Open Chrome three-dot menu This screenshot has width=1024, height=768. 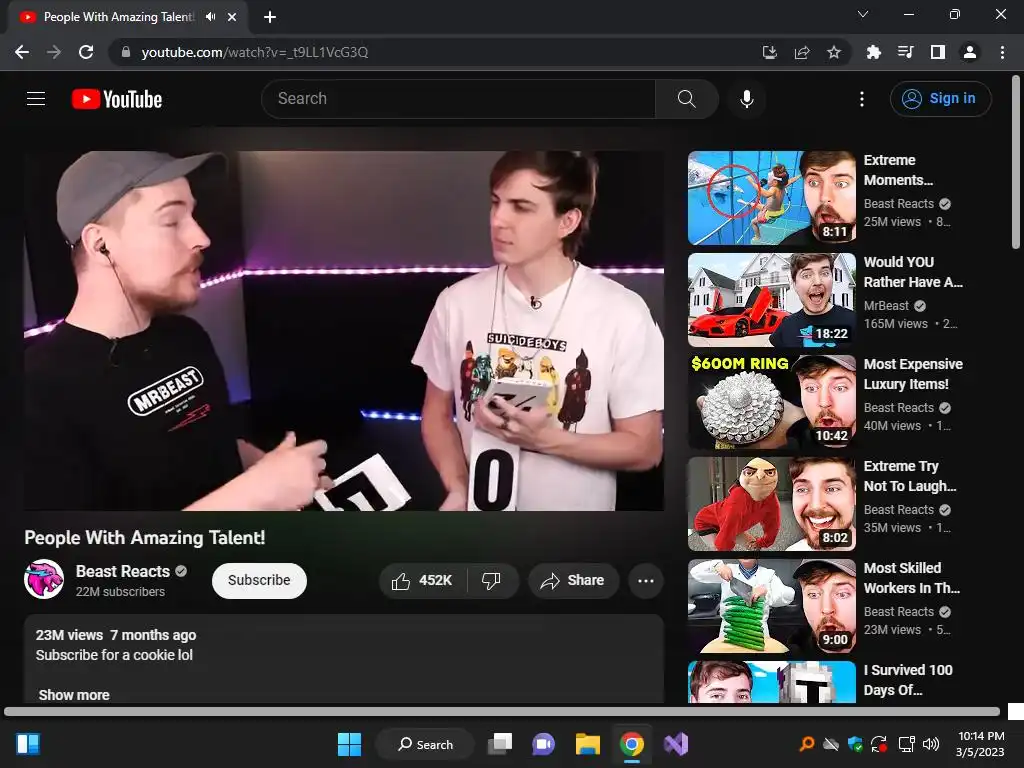click(1002, 52)
